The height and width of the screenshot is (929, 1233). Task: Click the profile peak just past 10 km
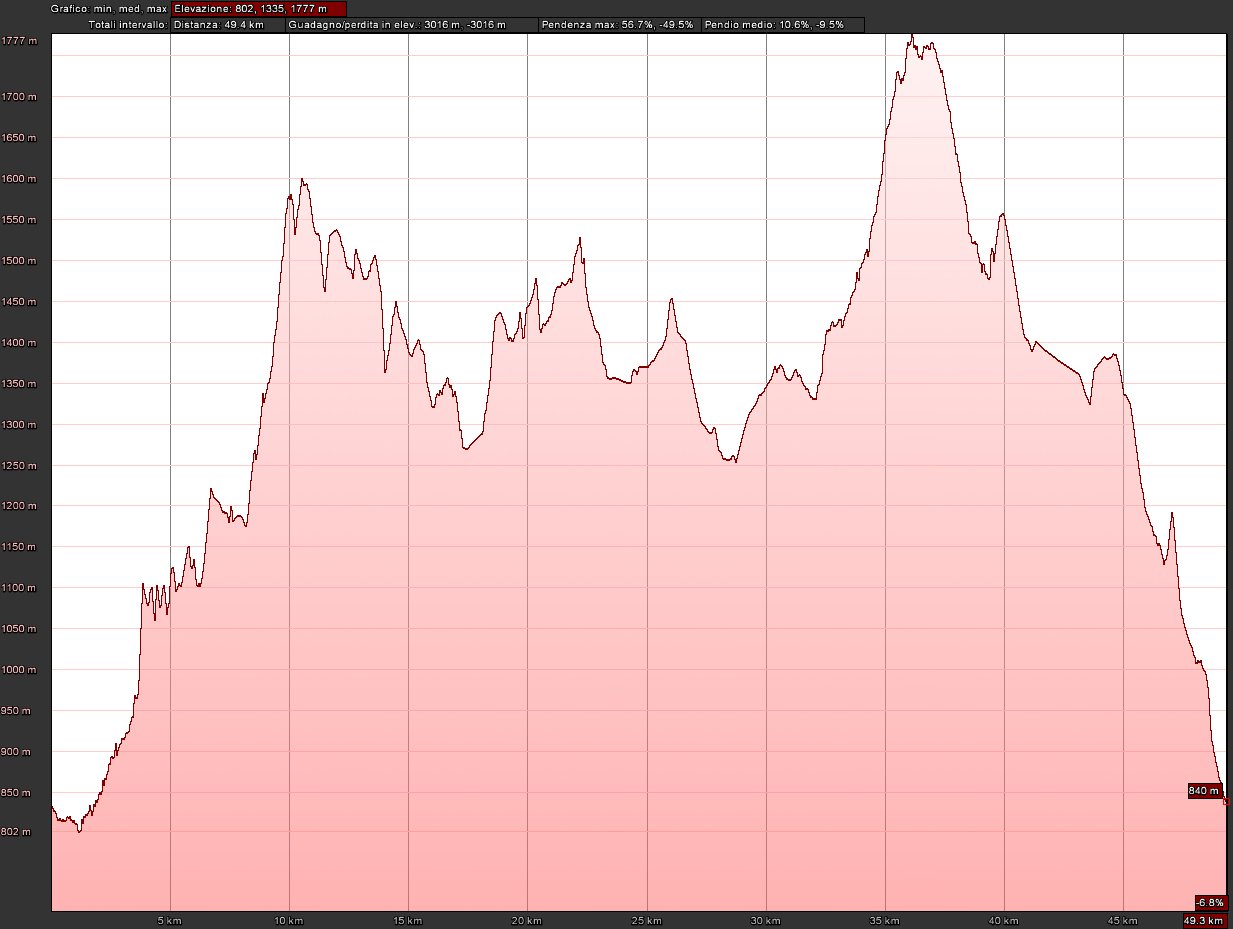[302, 180]
